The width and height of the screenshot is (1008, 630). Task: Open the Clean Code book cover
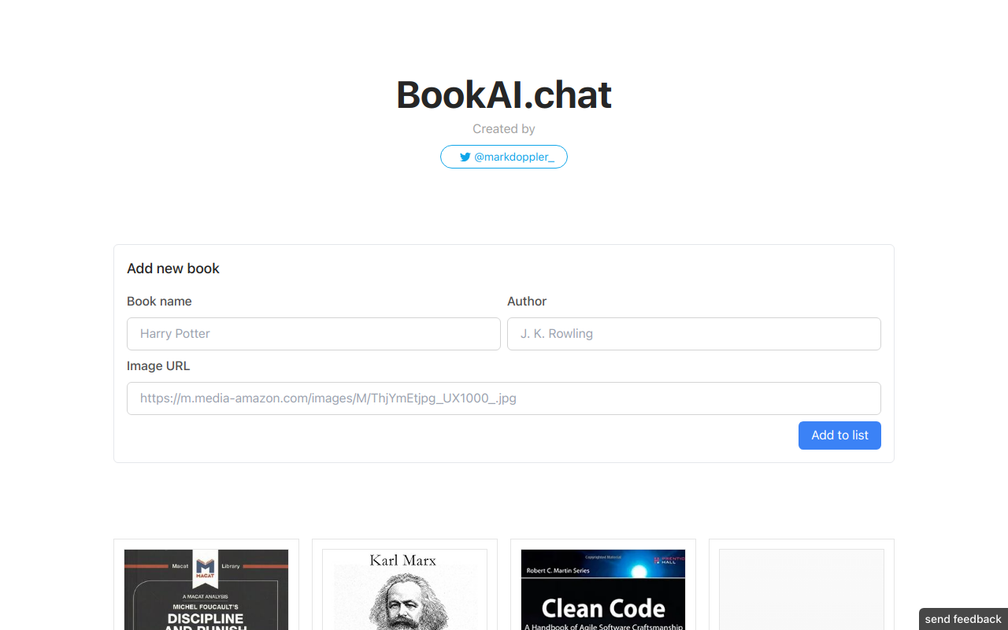(603, 590)
